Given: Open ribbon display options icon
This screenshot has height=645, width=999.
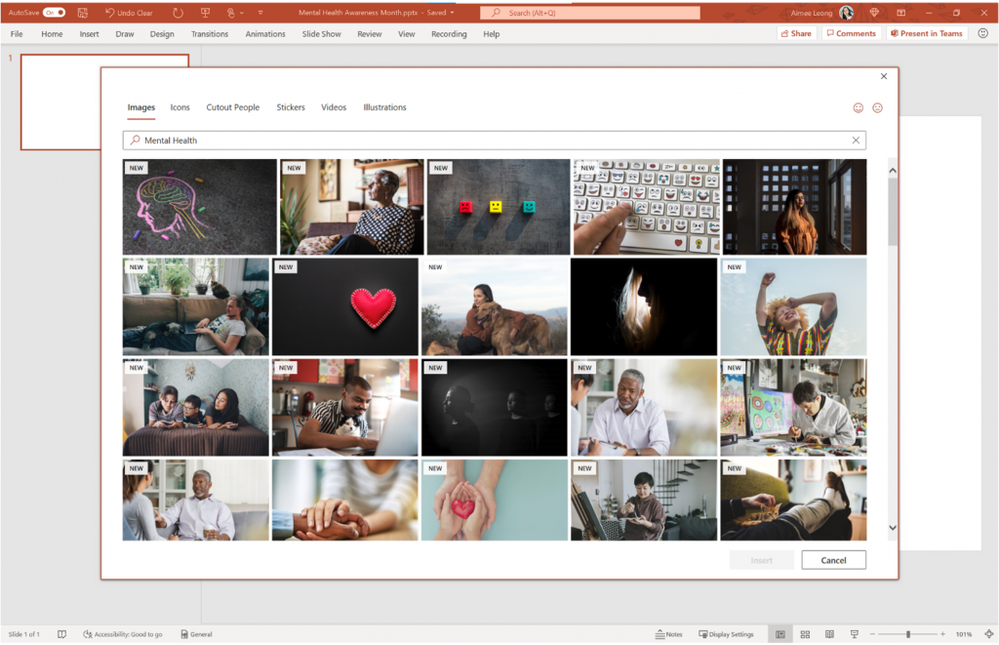Looking at the screenshot, I should pos(901,12).
